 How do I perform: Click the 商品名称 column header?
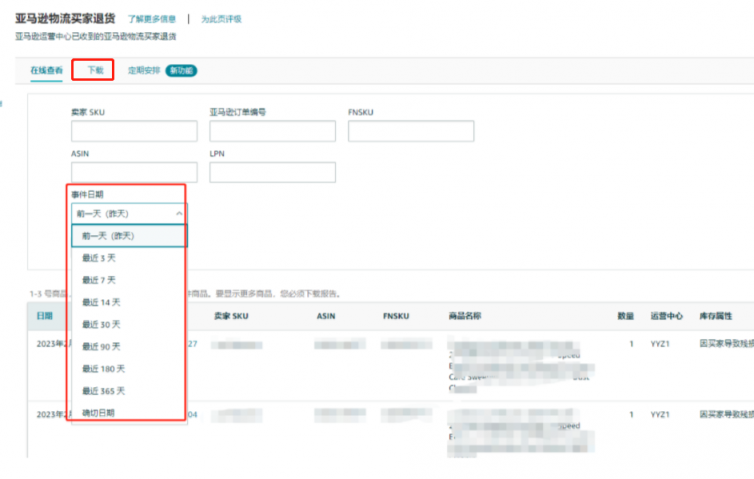465,316
